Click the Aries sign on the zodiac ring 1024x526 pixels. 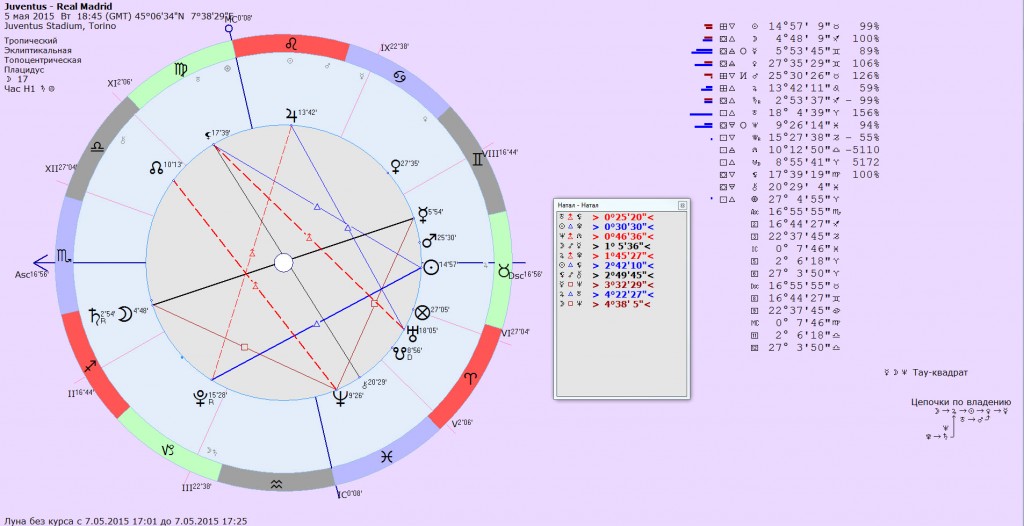(x=471, y=378)
